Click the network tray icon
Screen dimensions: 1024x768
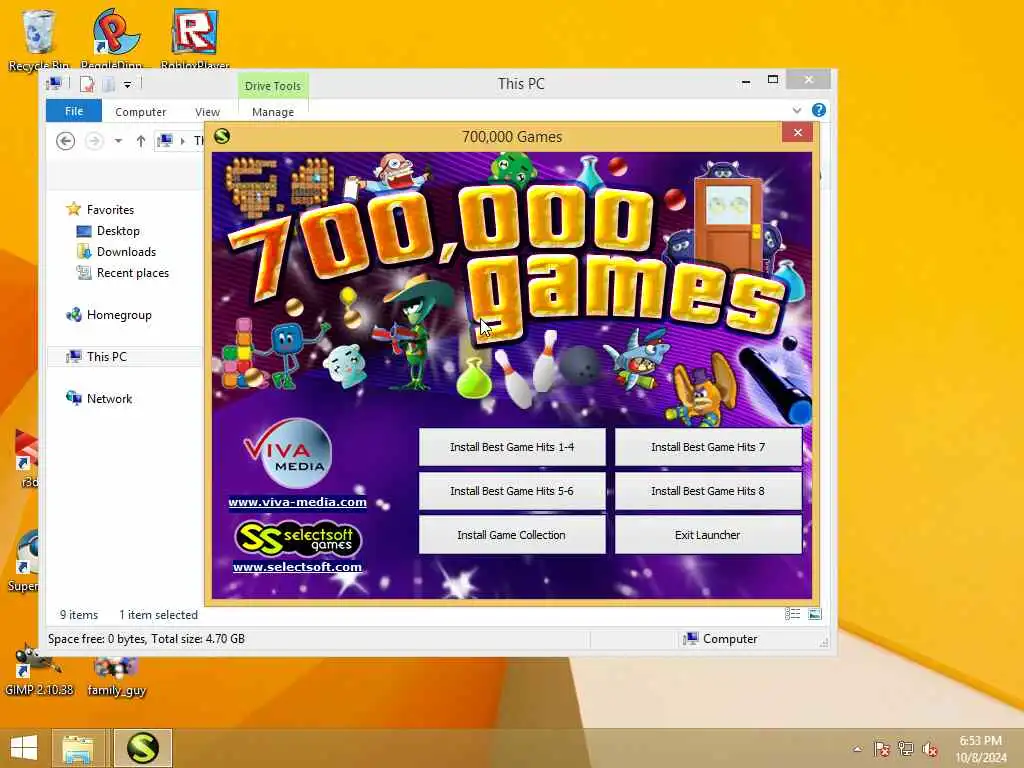click(x=905, y=749)
